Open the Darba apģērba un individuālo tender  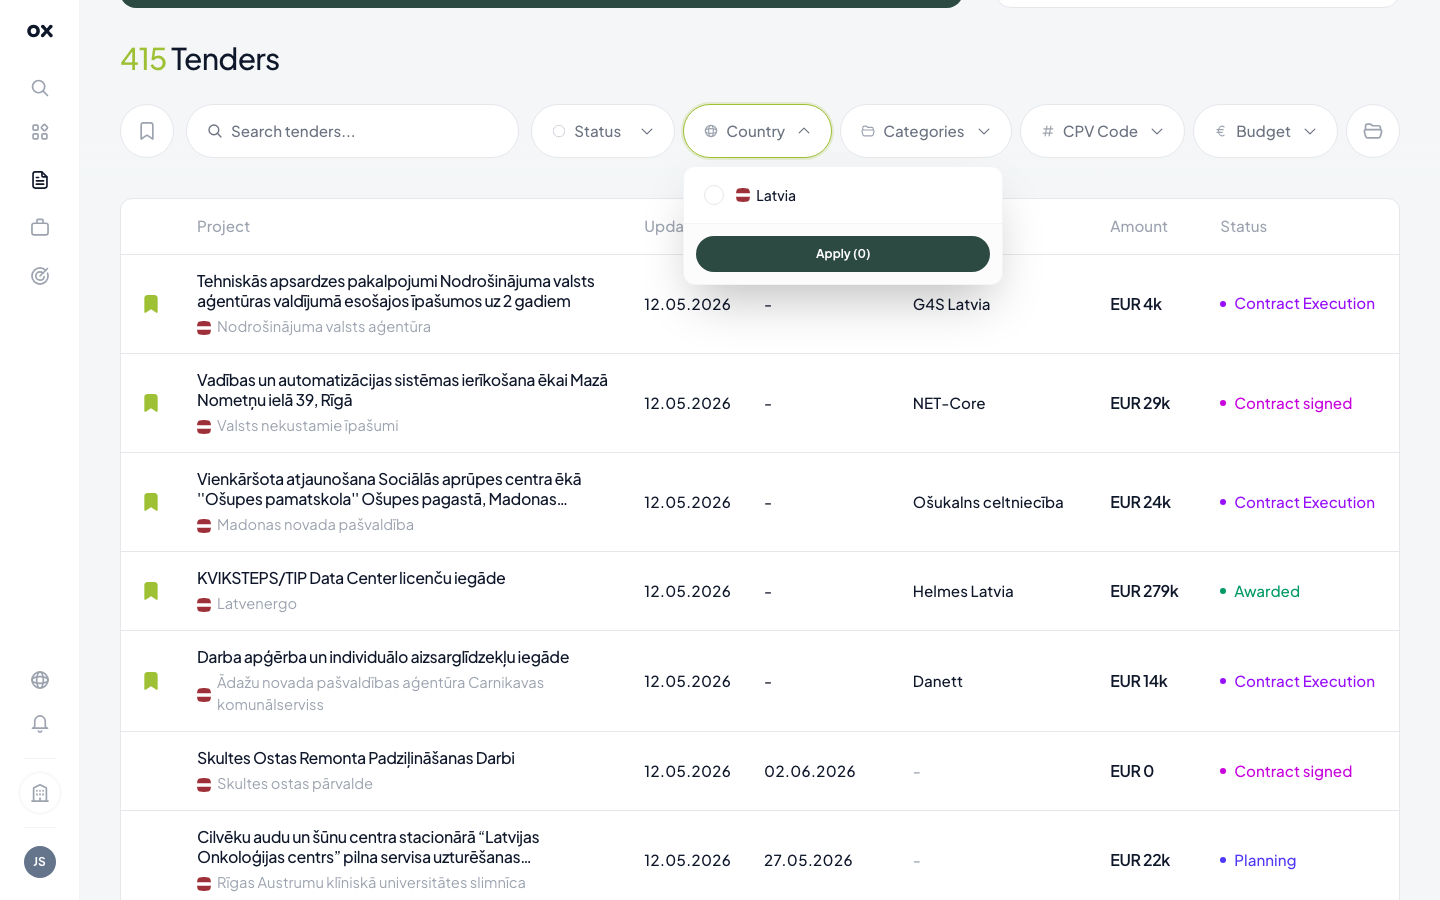tap(383, 657)
